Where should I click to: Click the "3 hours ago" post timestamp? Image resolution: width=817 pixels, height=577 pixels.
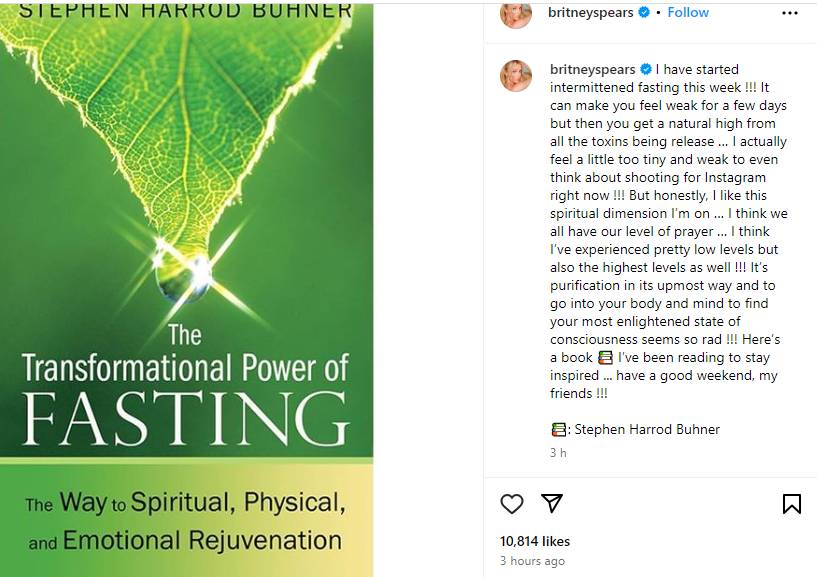click(x=532, y=561)
